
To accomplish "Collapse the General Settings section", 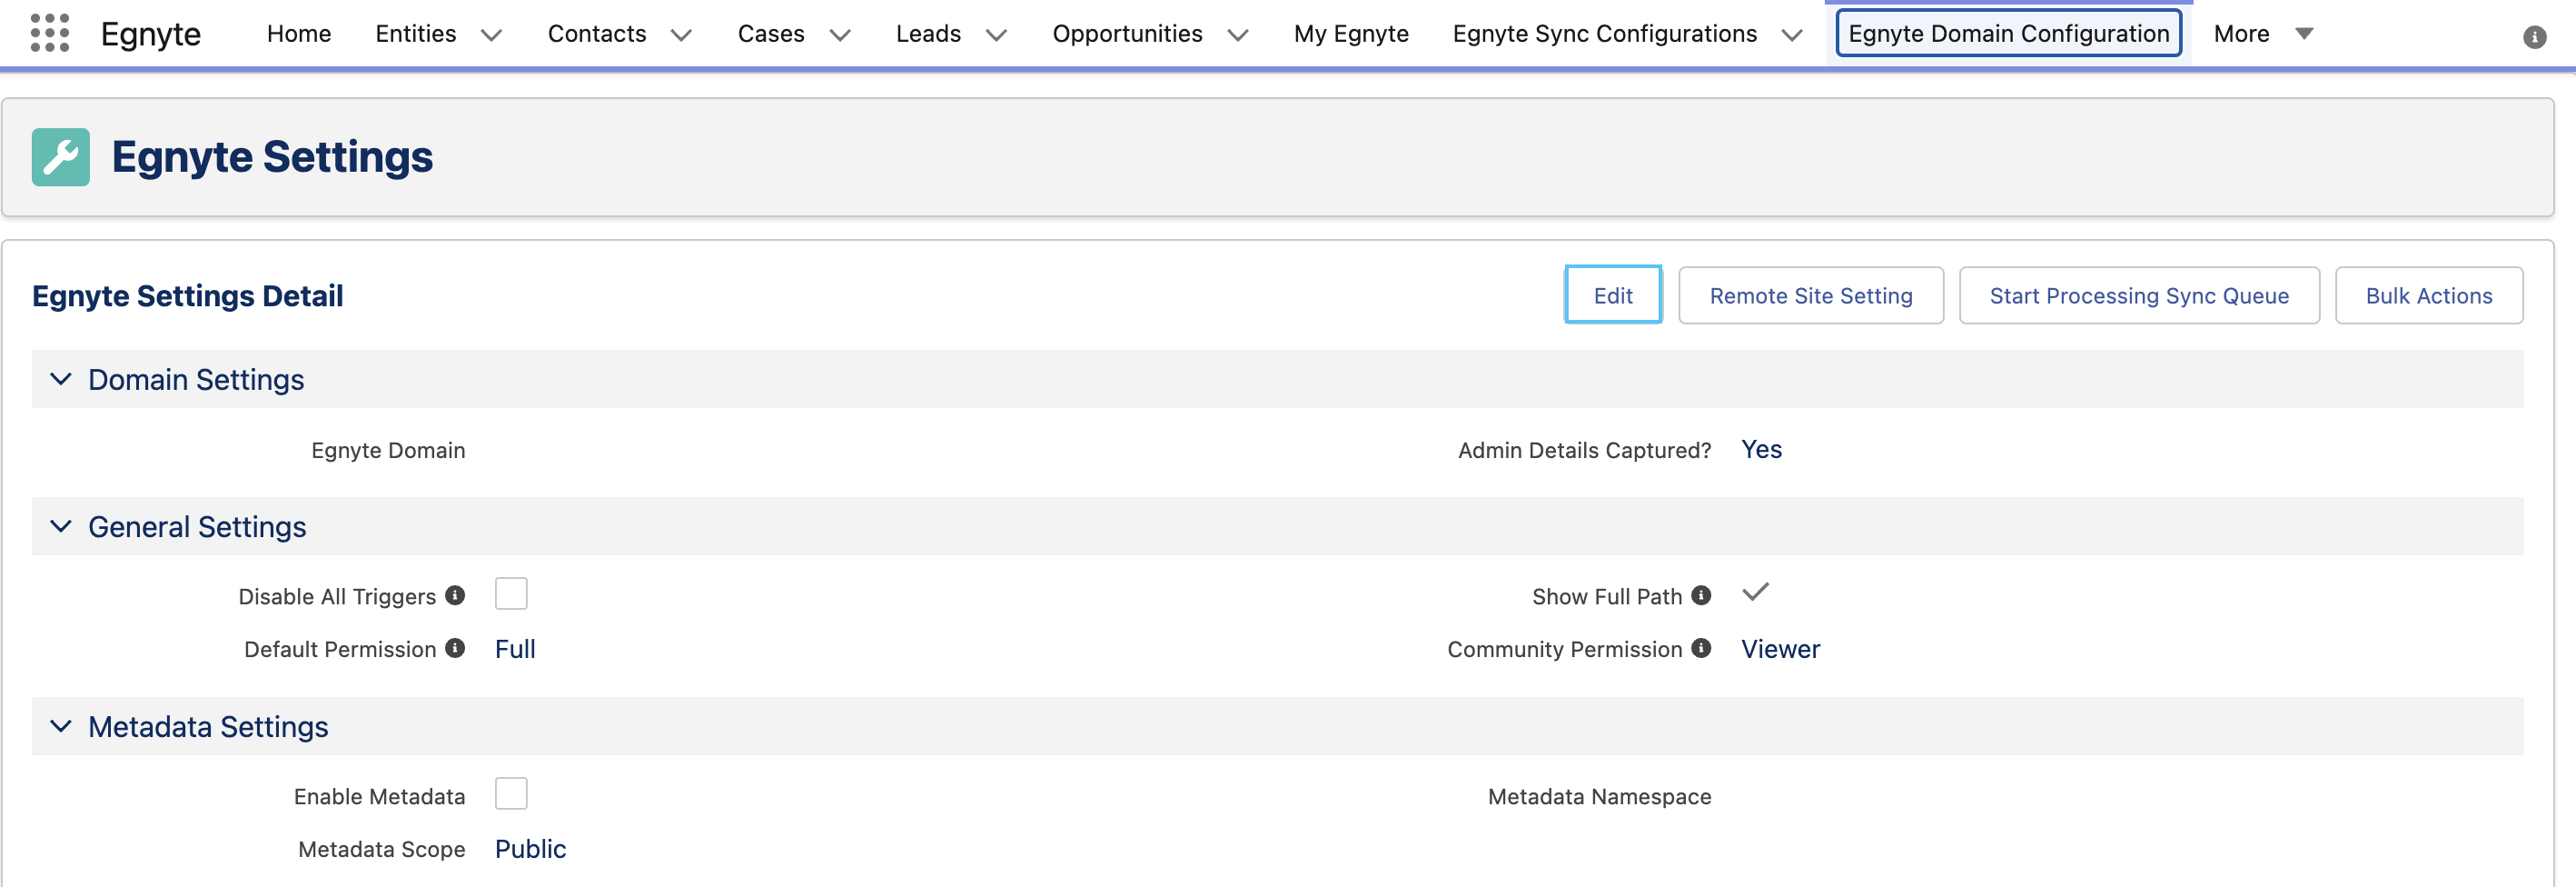I will 61,526.
